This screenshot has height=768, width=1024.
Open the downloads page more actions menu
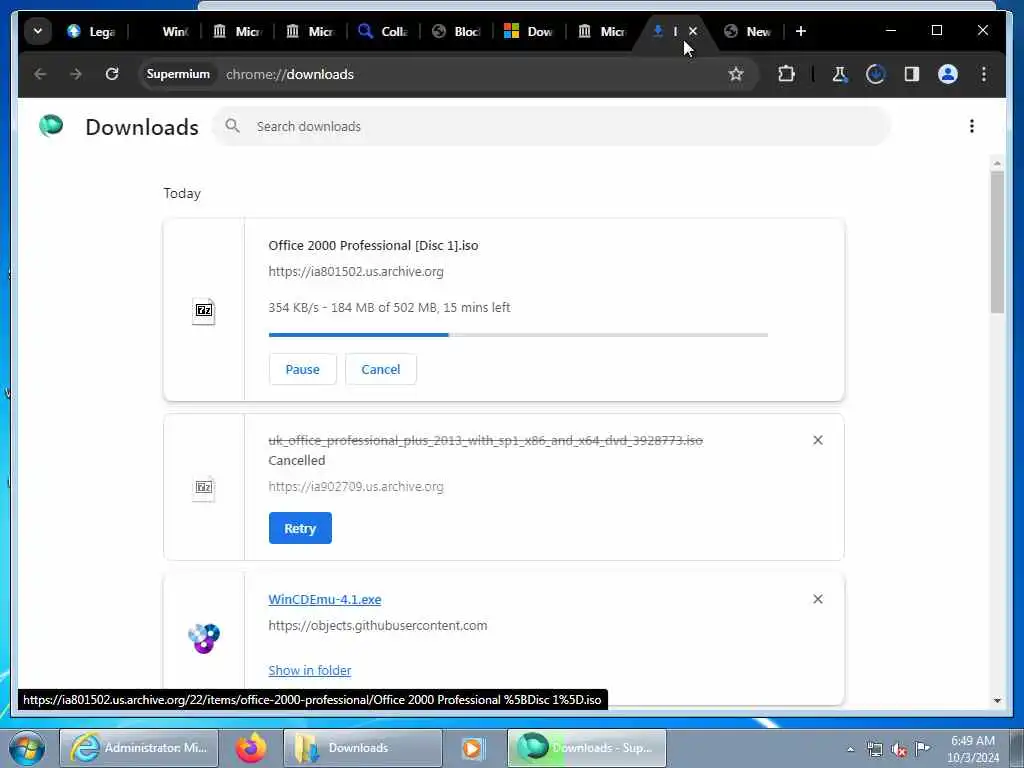coord(972,126)
